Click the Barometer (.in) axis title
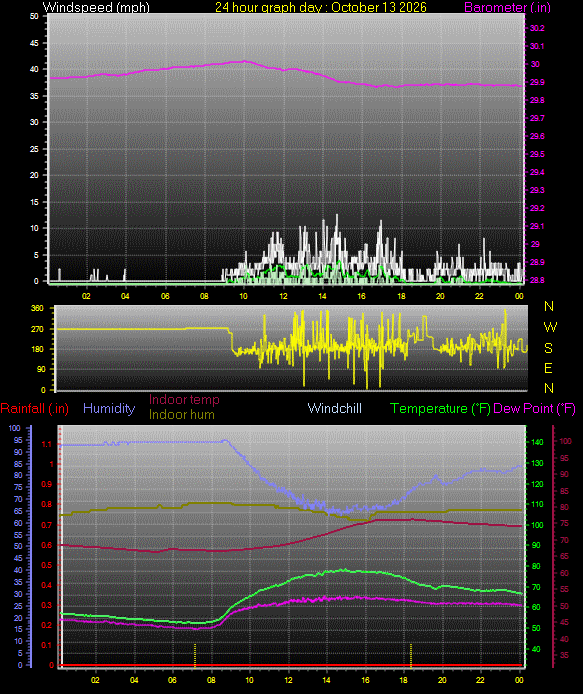Viewport: 583px width, 694px height. coord(507,8)
